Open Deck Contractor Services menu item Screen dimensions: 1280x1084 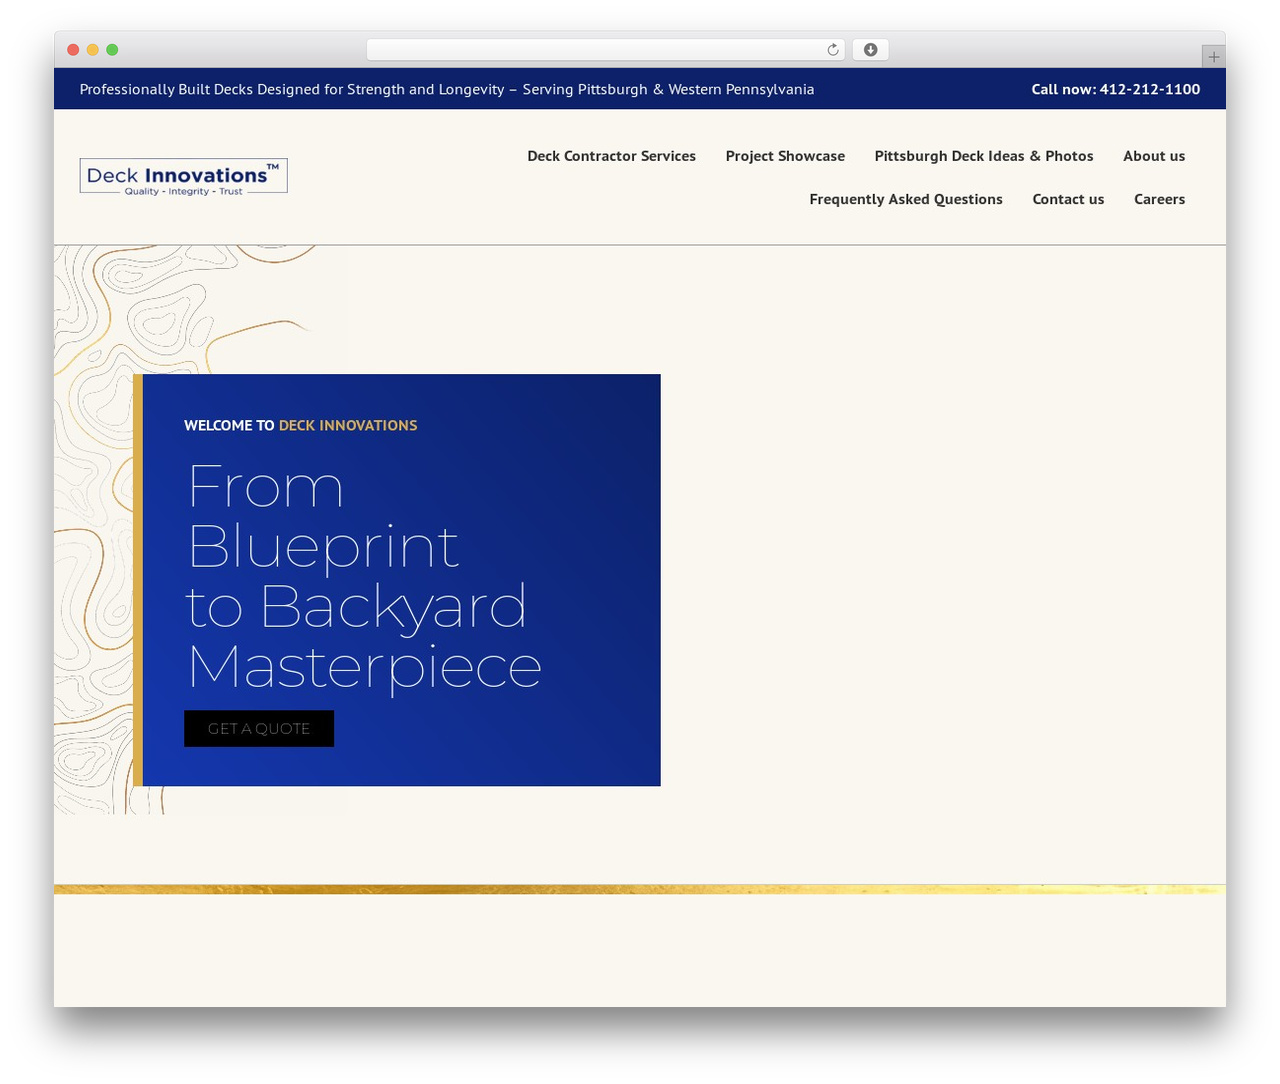click(x=611, y=156)
